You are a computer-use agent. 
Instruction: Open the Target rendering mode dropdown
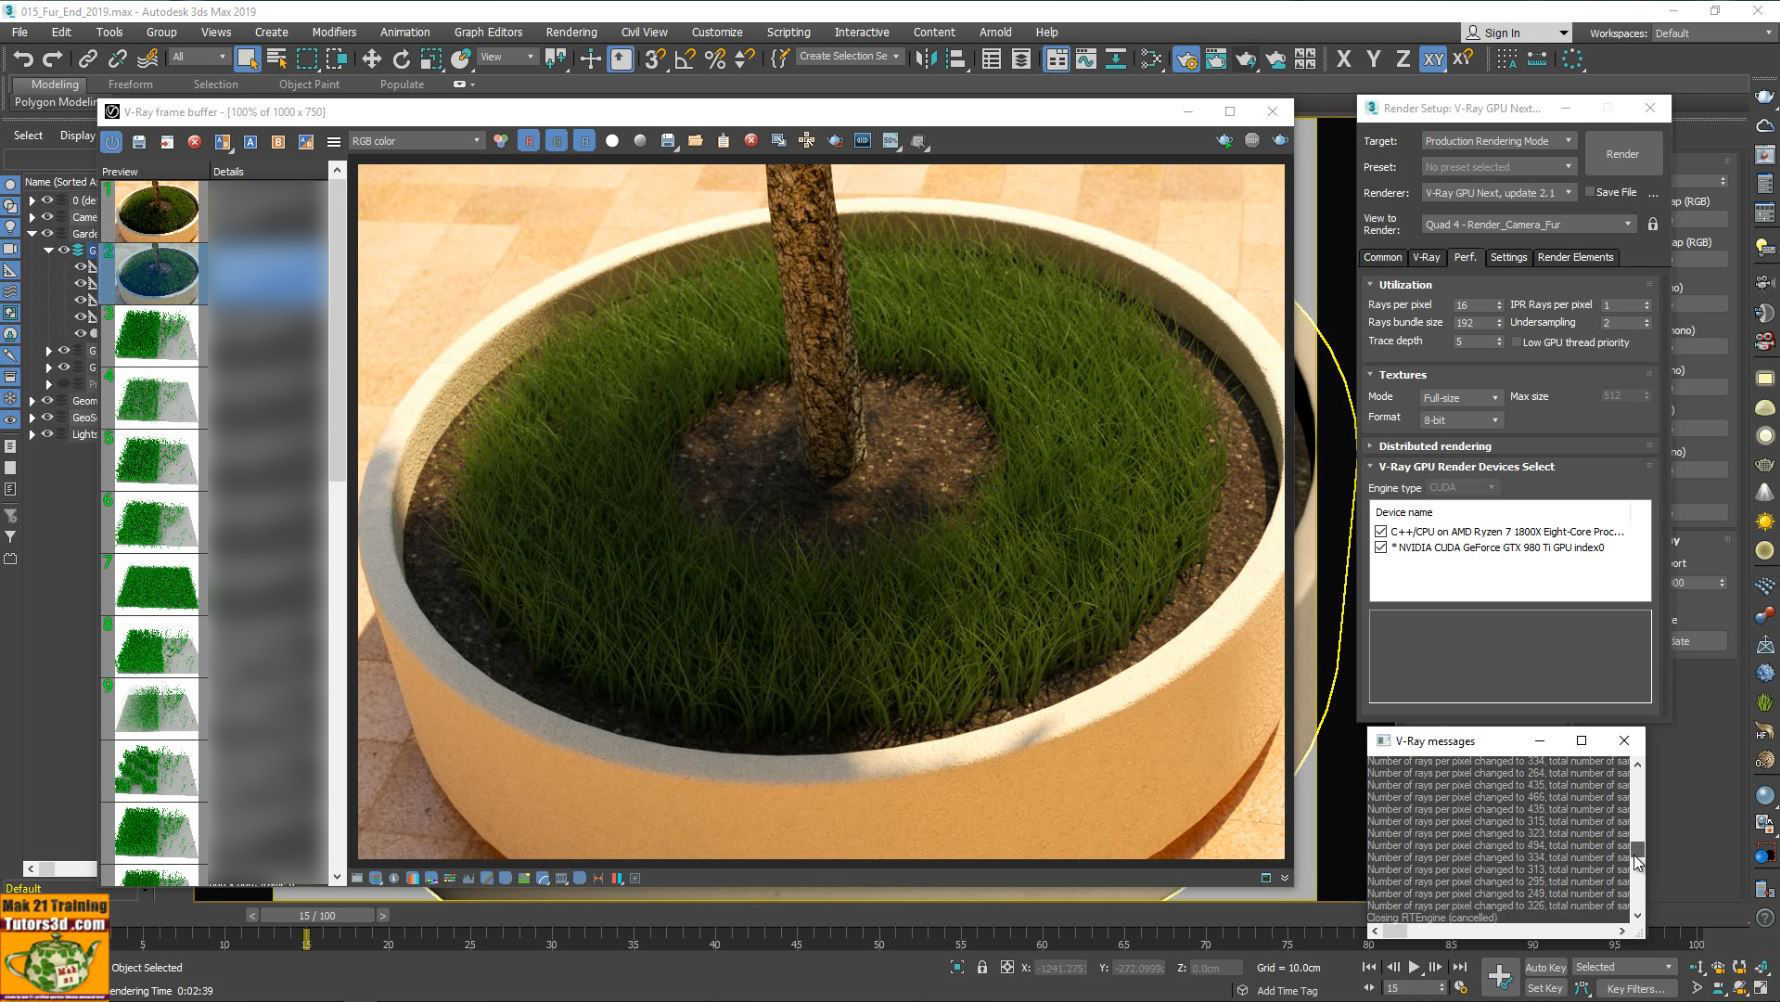pos(1498,141)
